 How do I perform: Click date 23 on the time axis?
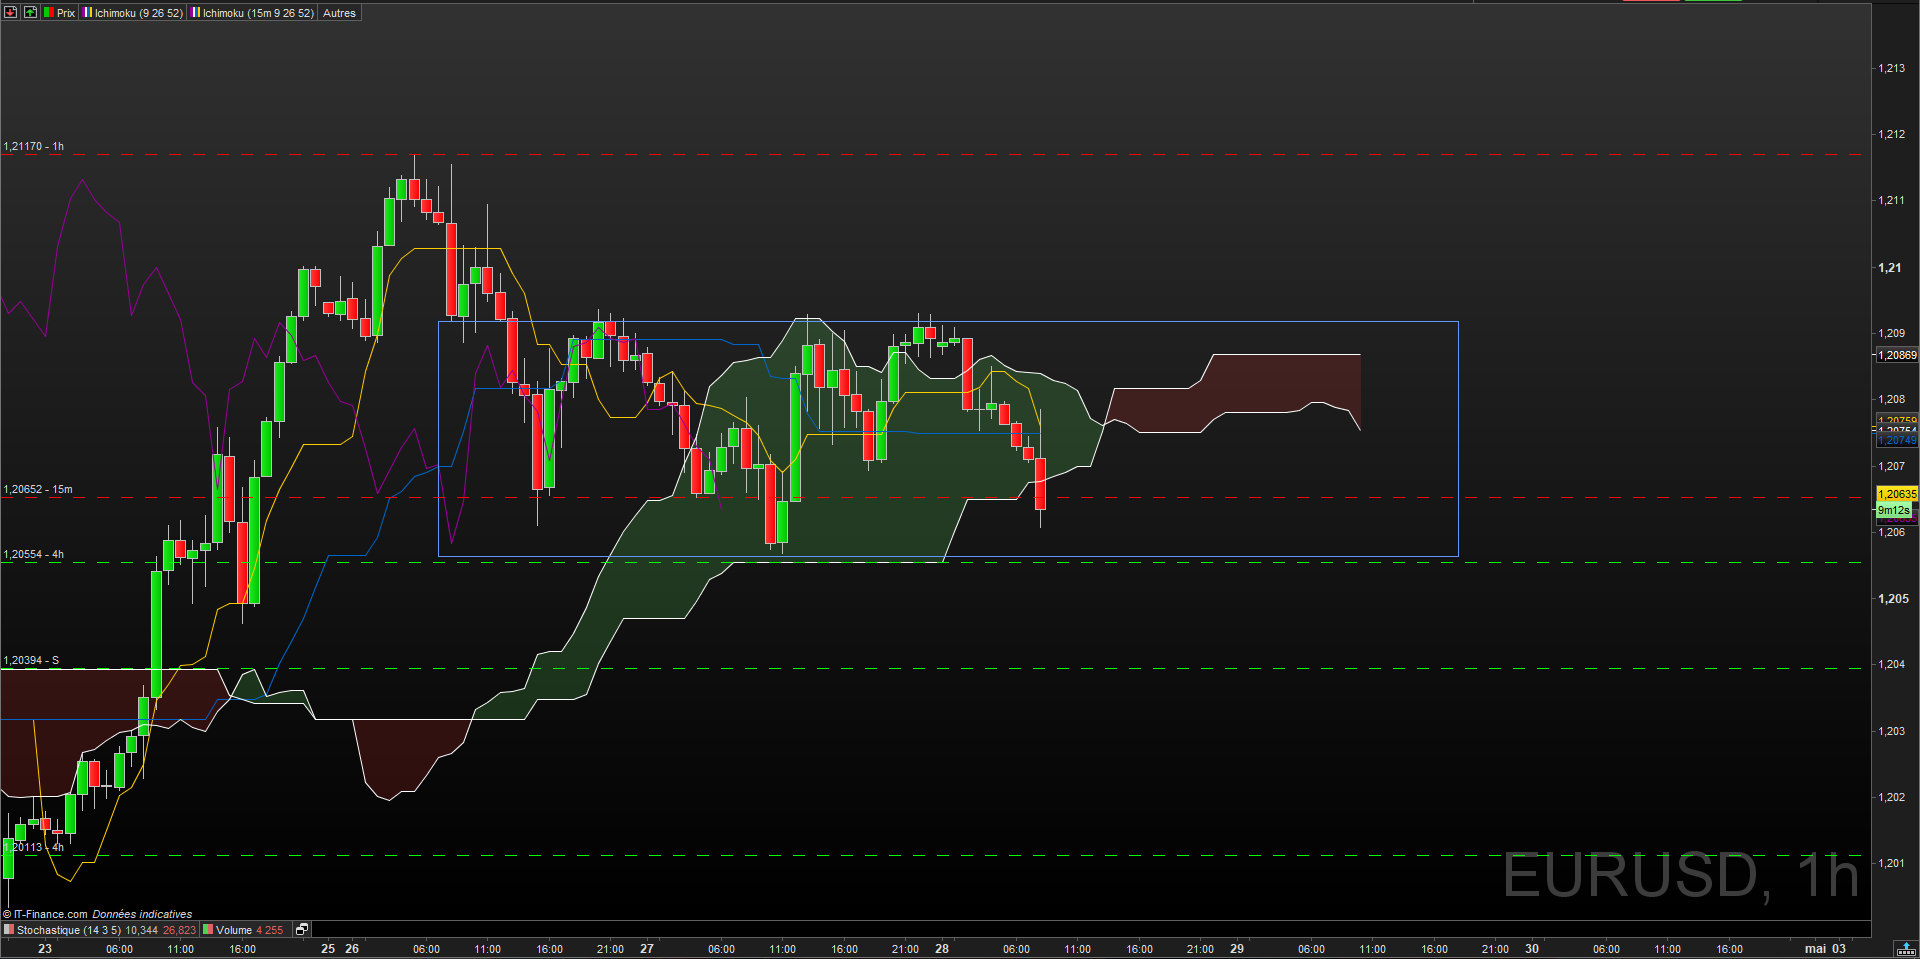point(45,949)
